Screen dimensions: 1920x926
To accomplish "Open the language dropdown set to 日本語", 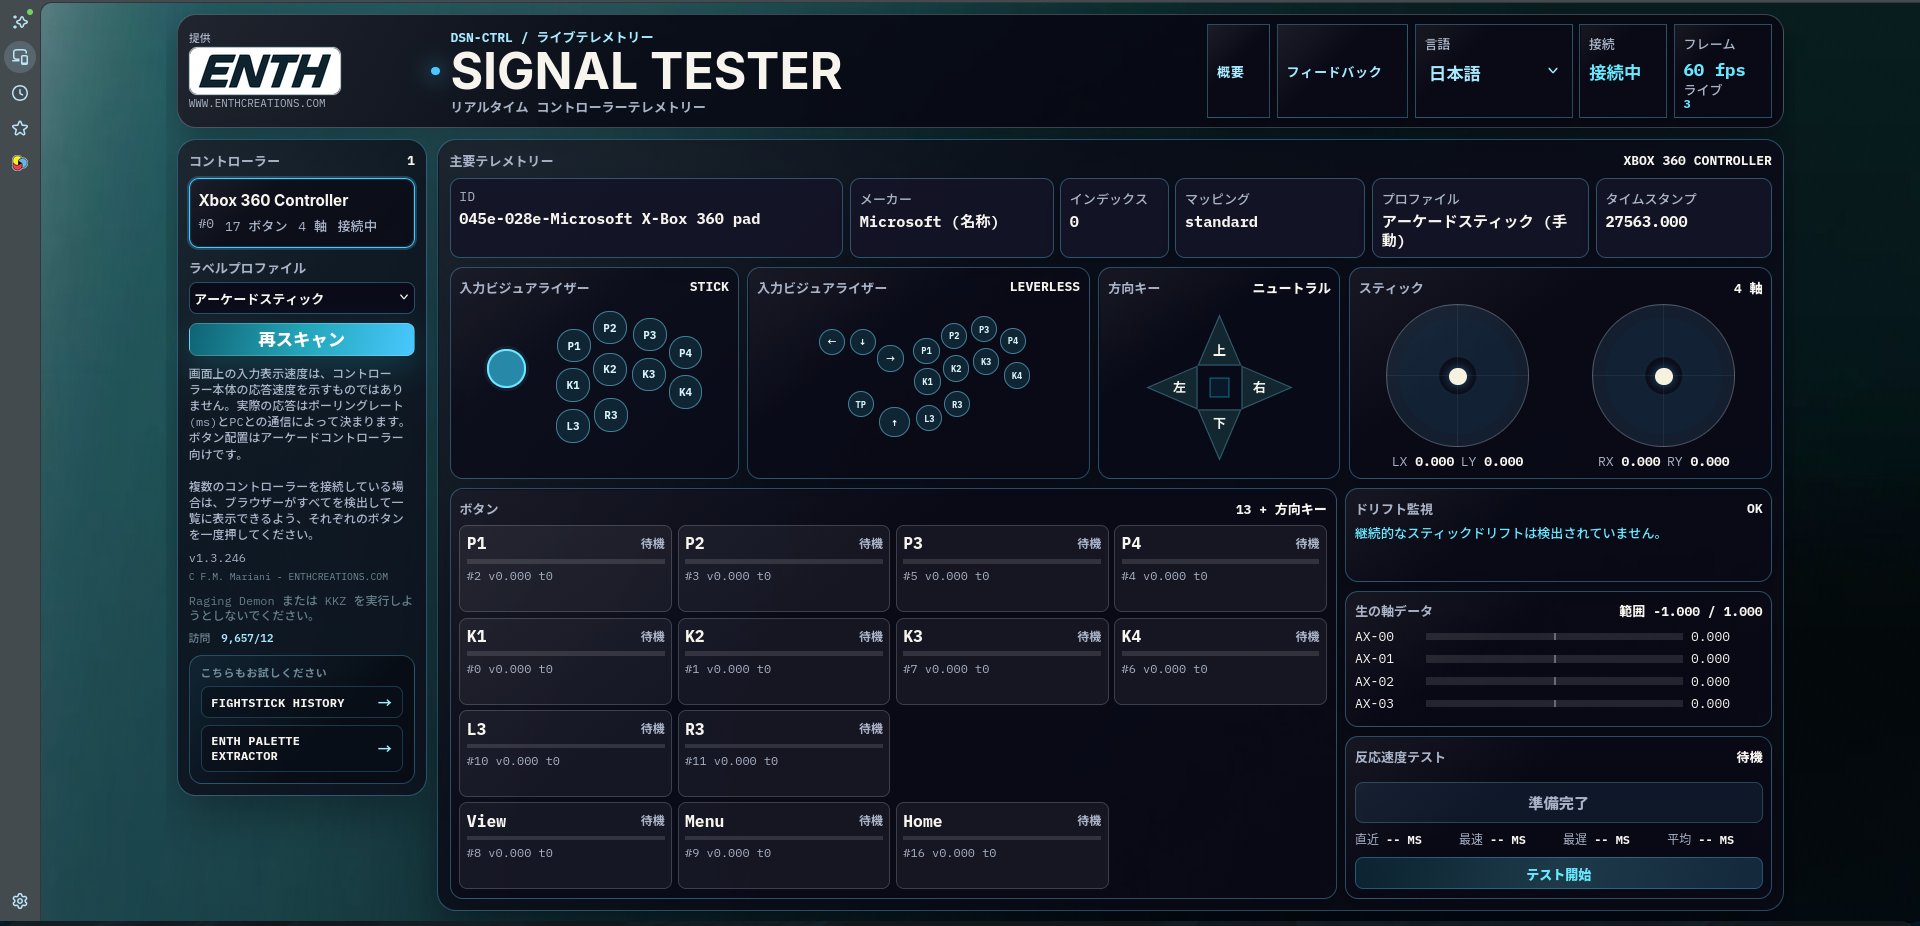I will [x=1493, y=73].
